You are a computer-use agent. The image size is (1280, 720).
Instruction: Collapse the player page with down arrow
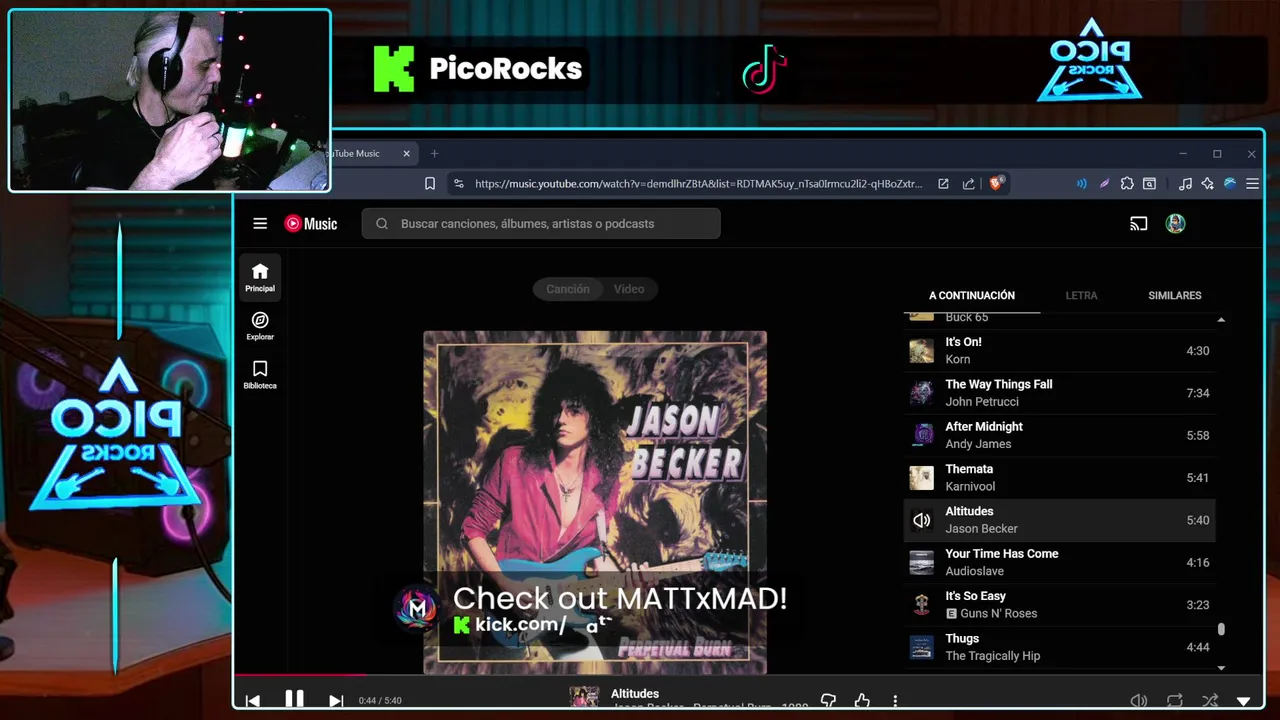(x=1244, y=702)
